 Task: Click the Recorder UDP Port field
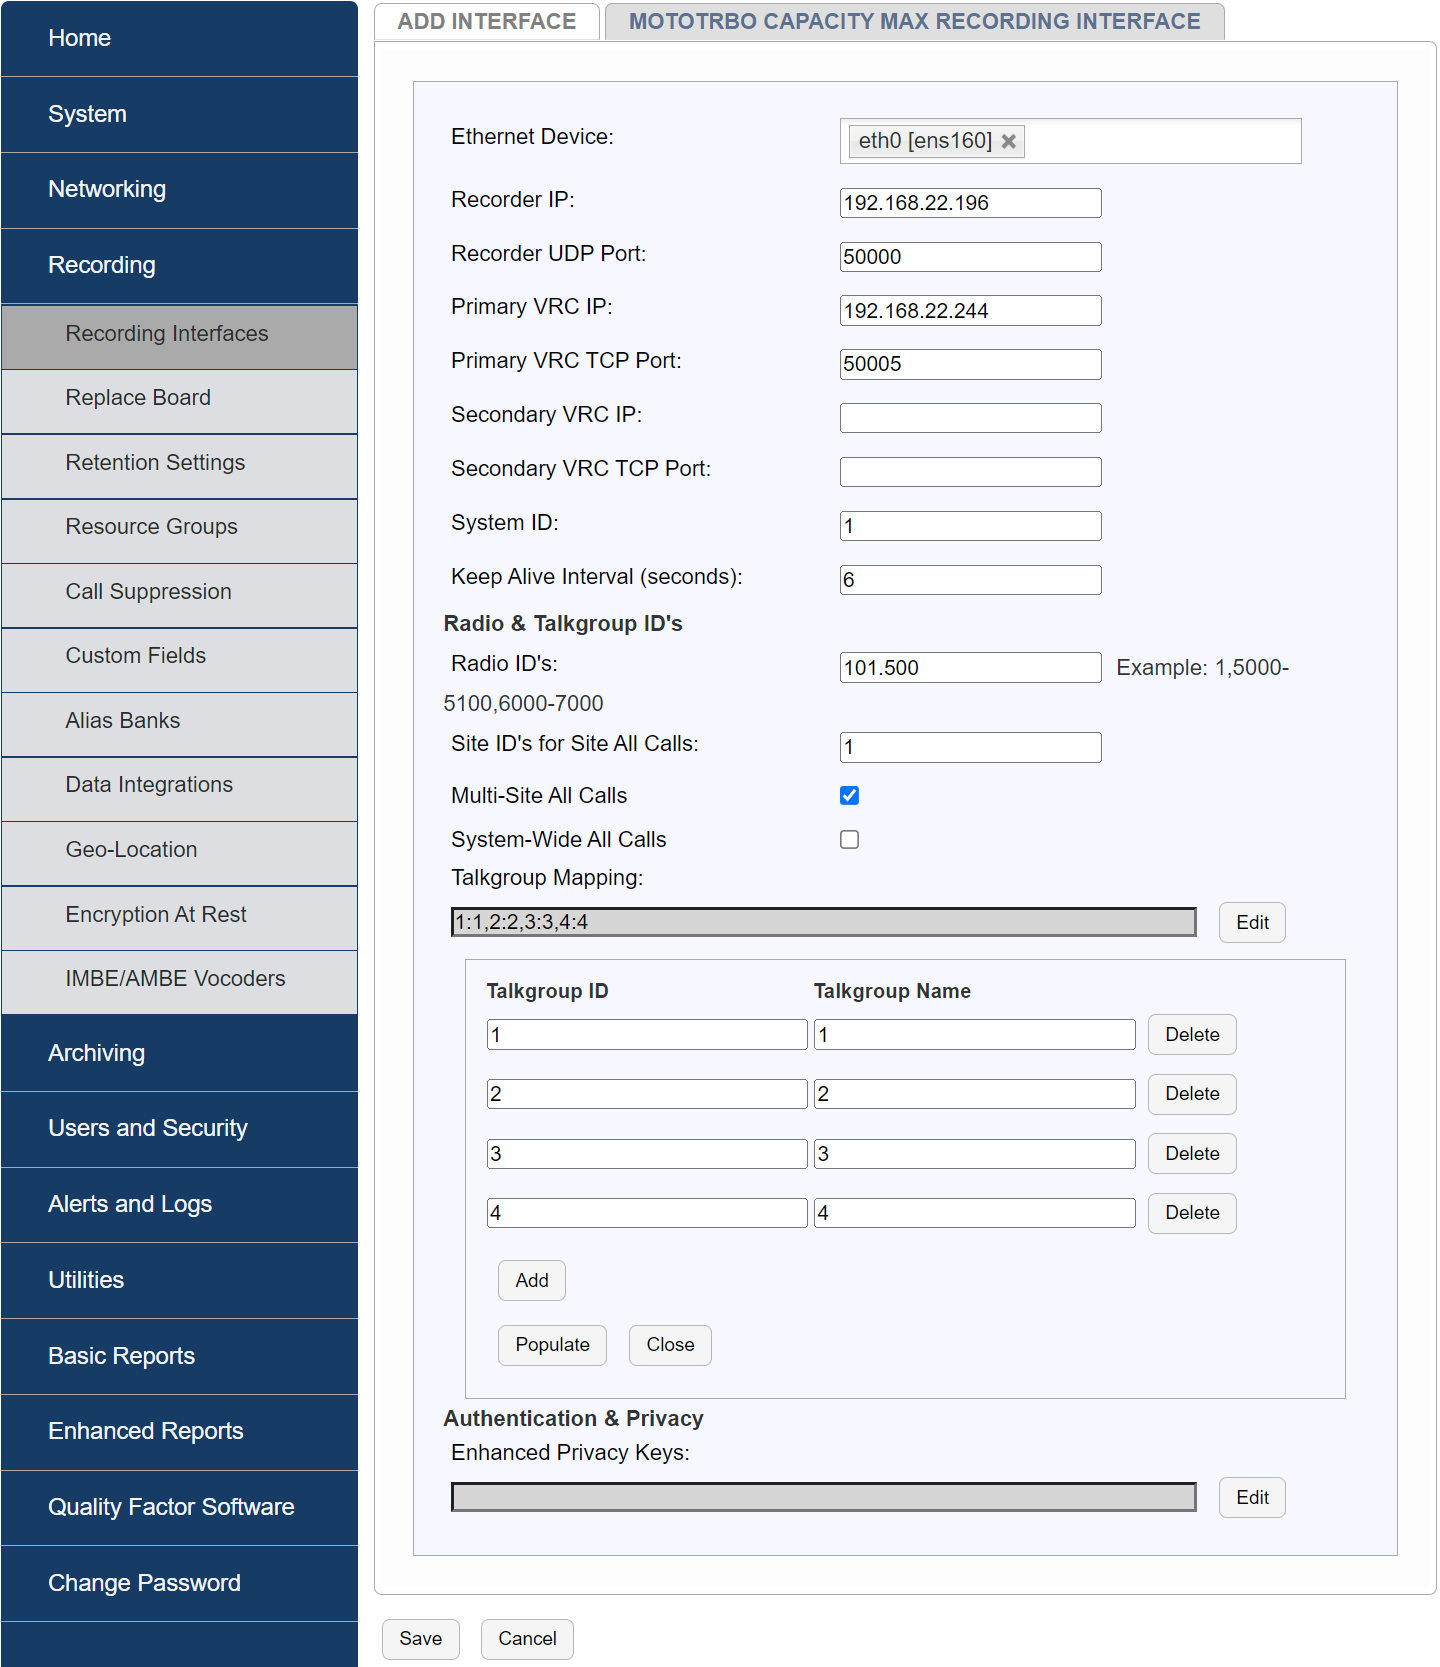(971, 257)
